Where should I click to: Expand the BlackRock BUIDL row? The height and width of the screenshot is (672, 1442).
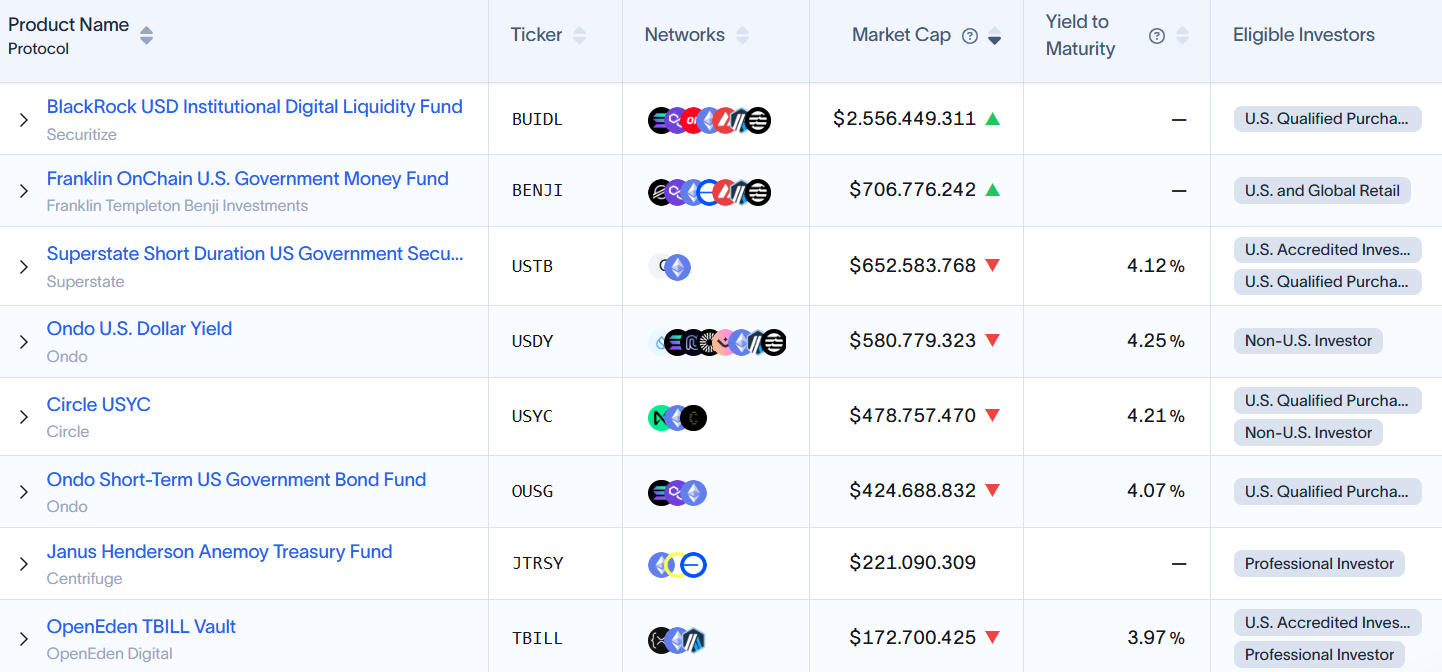pyautogui.click(x=24, y=120)
